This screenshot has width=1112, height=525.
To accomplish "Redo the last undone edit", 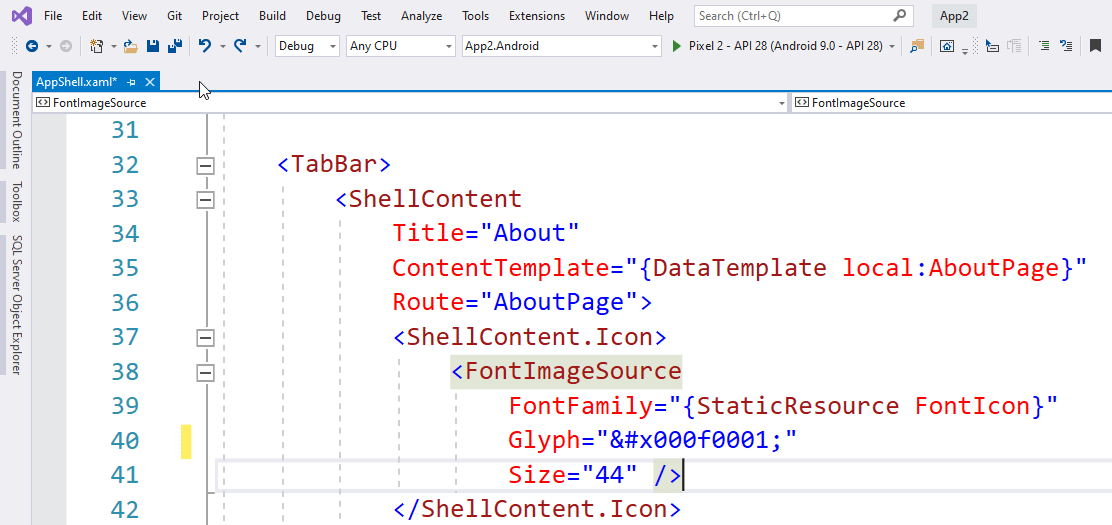I will click(240, 46).
